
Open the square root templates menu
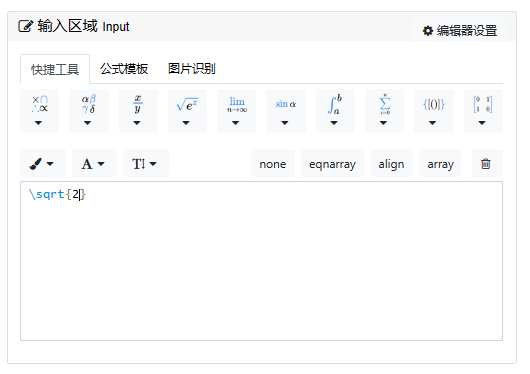click(187, 111)
